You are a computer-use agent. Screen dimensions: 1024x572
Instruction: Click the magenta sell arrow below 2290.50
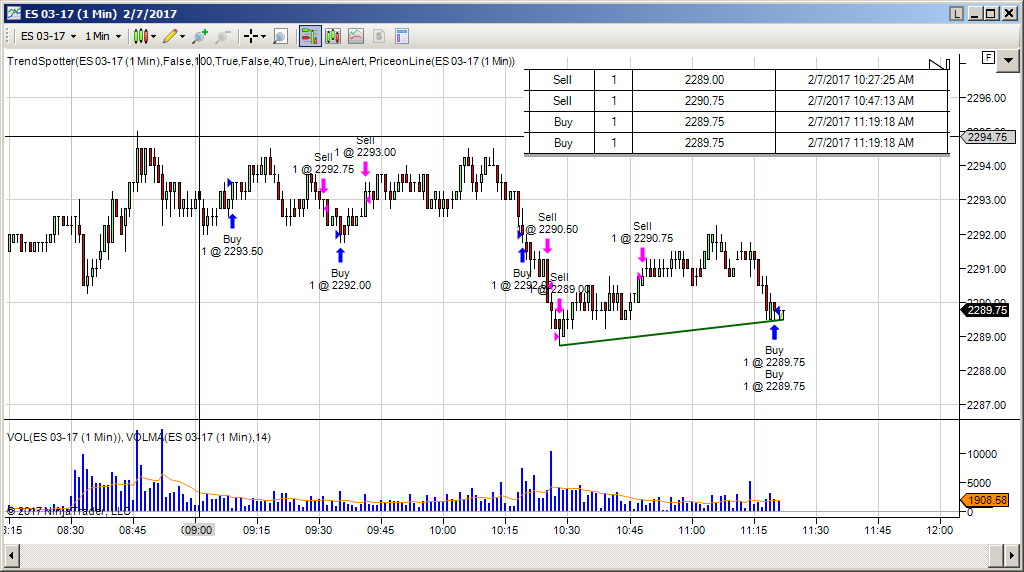coord(547,246)
